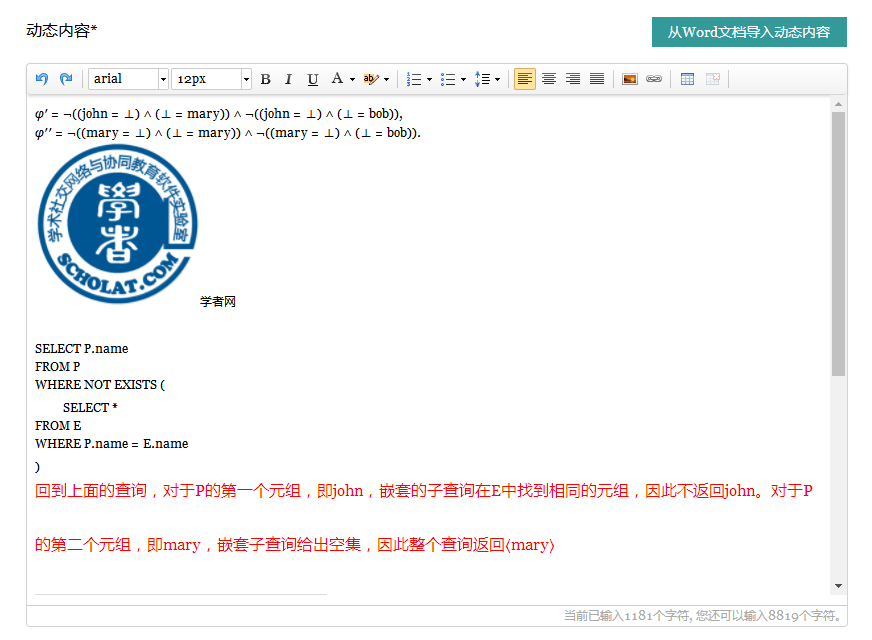This screenshot has height=640, width=872.
Task: Click the undo arrow icon
Action: tap(42, 79)
